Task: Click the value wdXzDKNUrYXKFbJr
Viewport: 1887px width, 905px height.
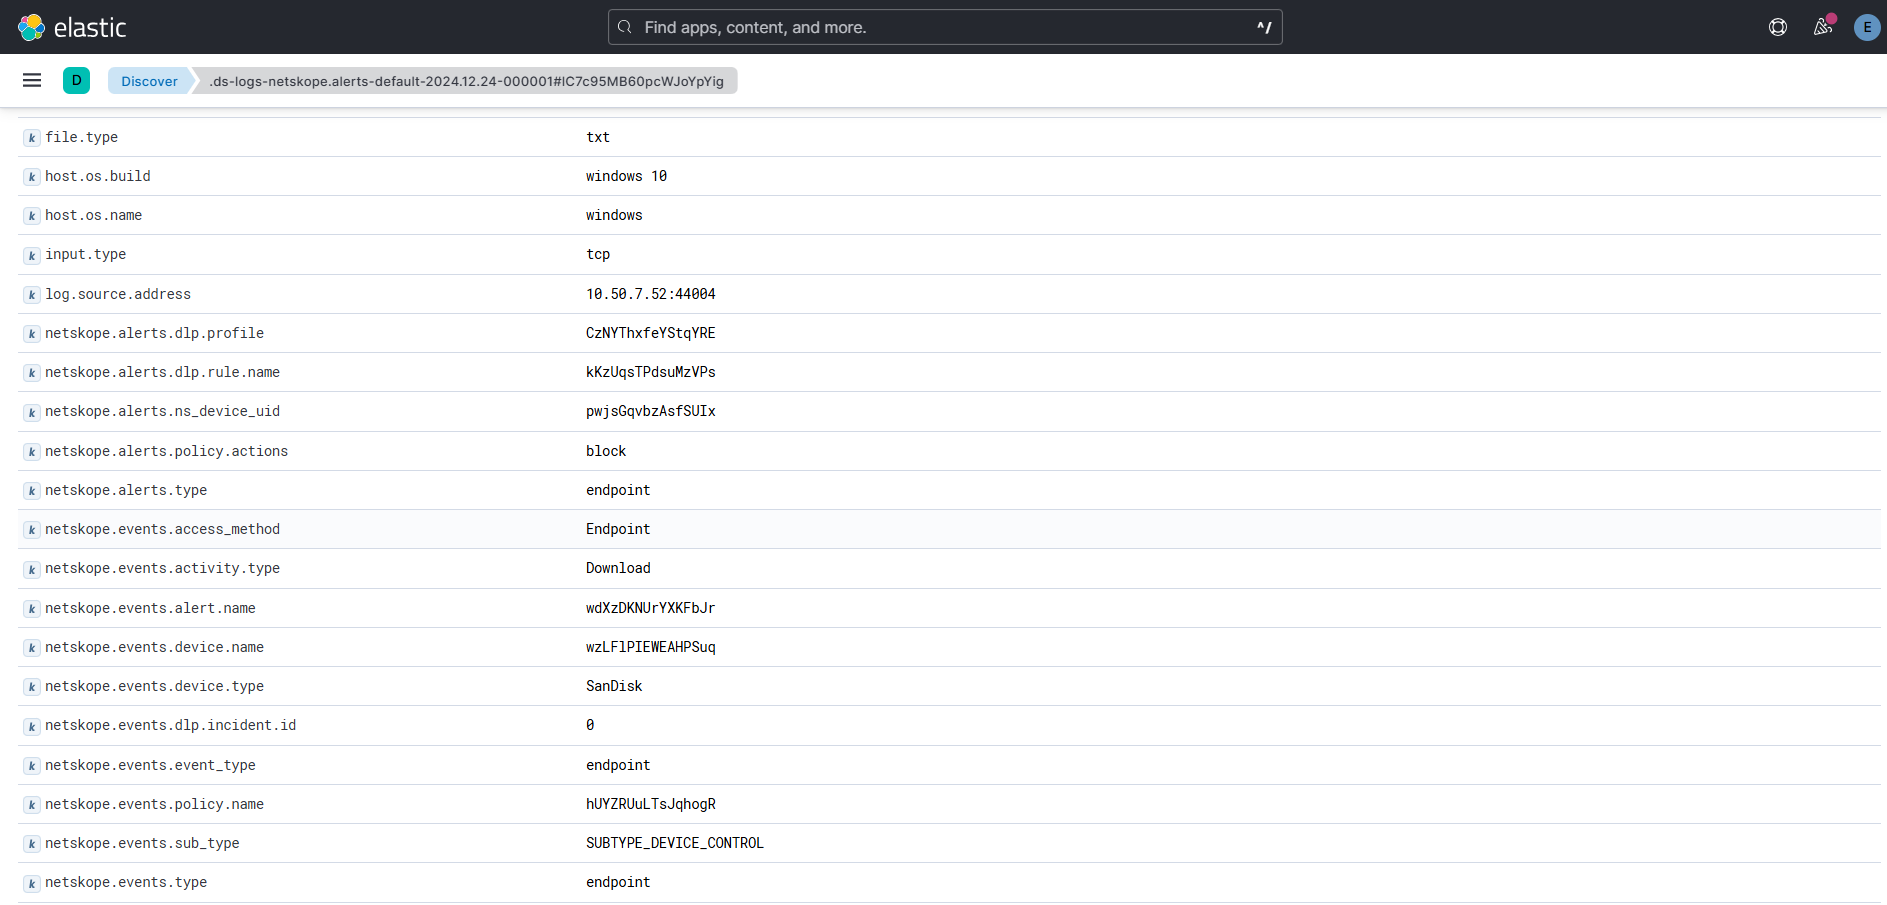Action: pyautogui.click(x=651, y=608)
